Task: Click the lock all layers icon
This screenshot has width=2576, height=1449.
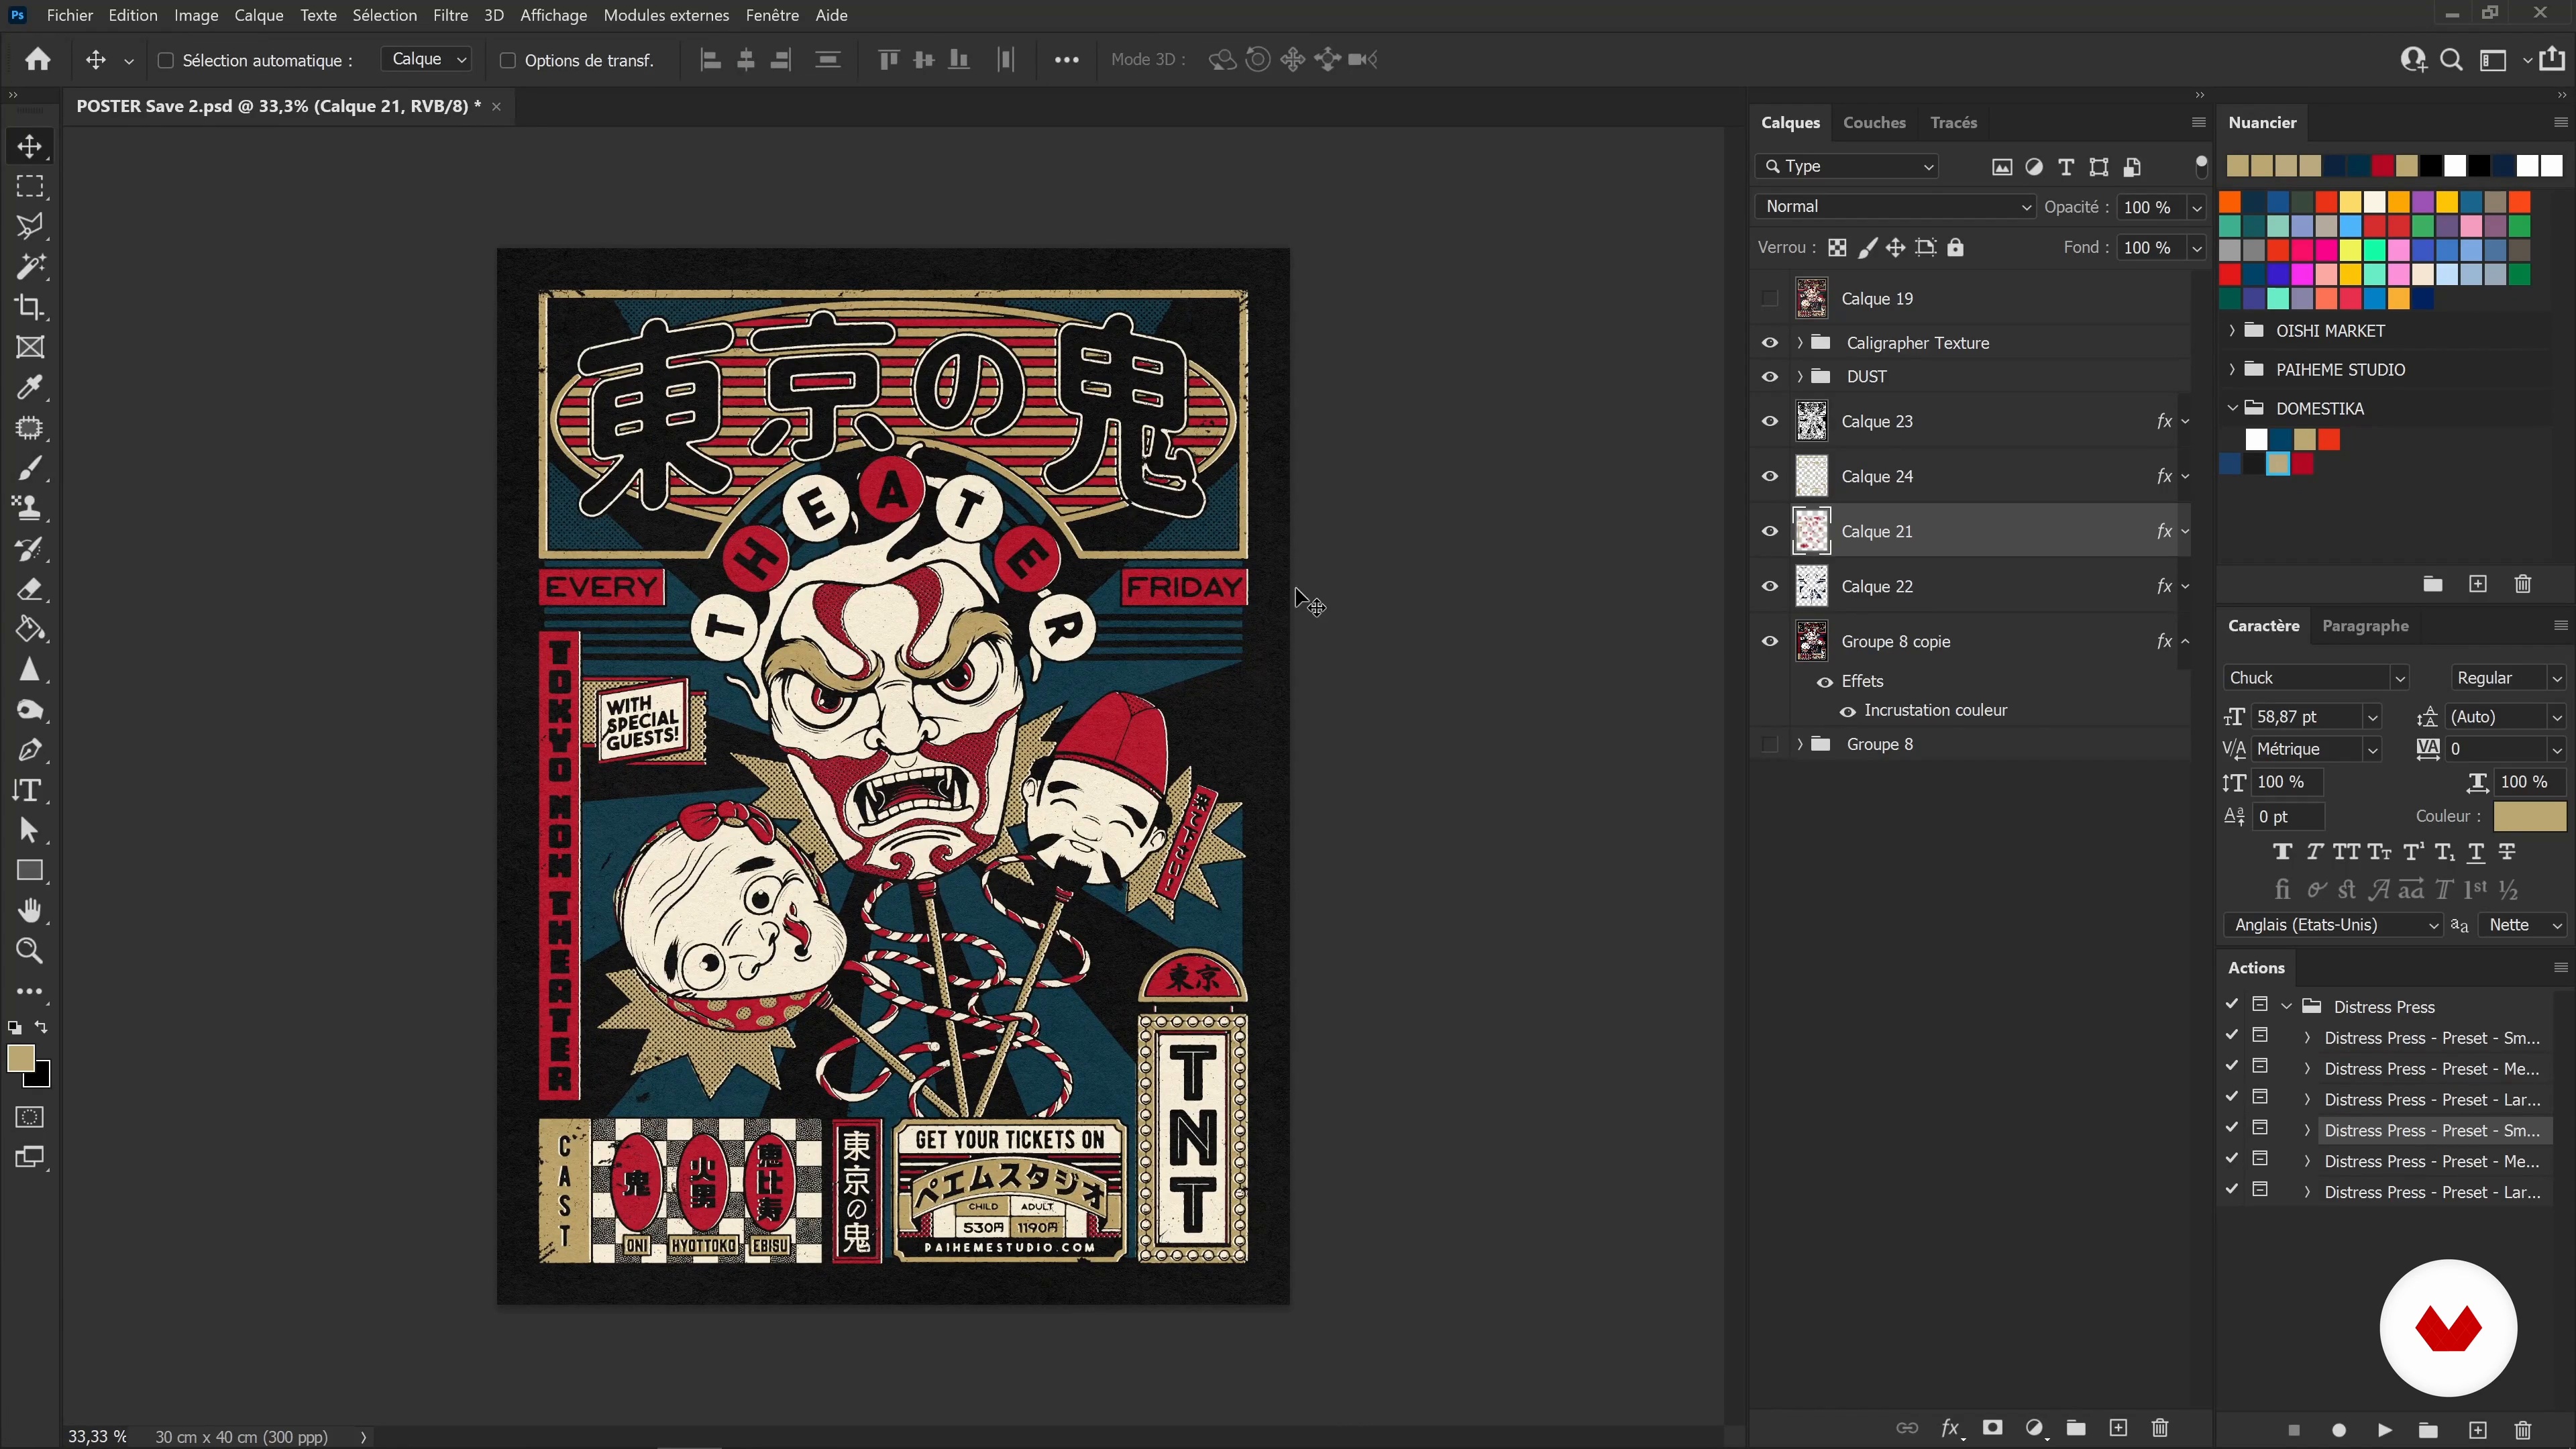Action: click(1955, 247)
